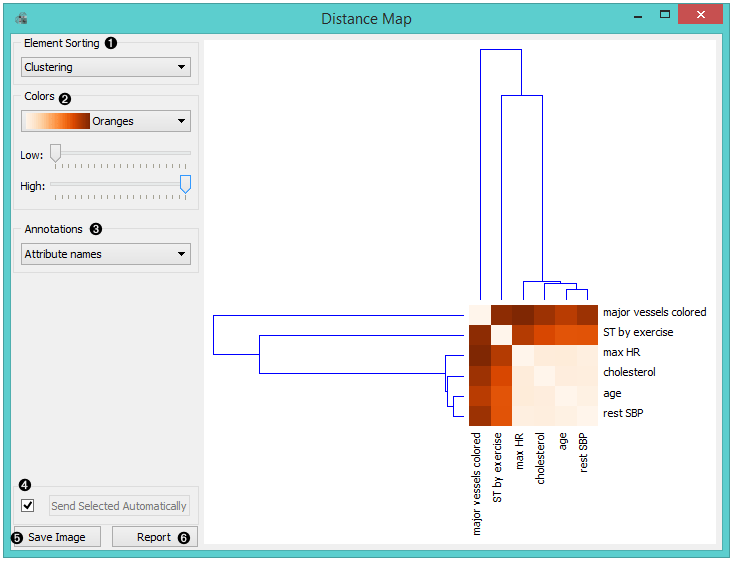Click the Low color threshold slider handle
The width and height of the screenshot is (733, 561).
pos(55,153)
